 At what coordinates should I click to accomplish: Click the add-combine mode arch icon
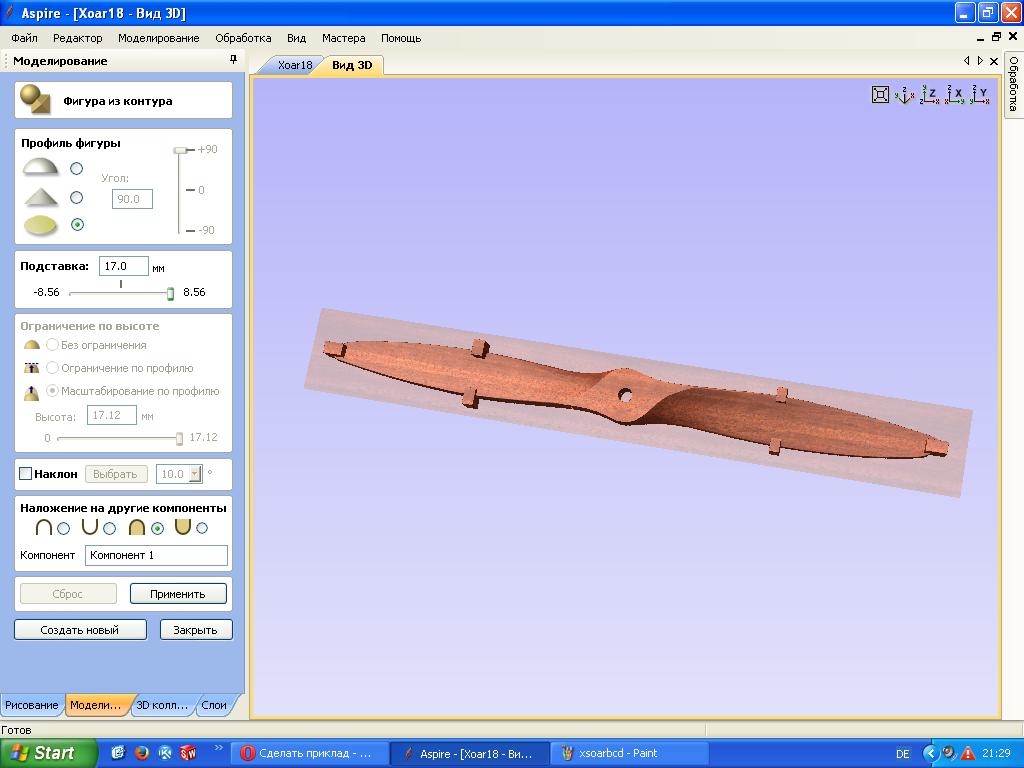[44, 527]
